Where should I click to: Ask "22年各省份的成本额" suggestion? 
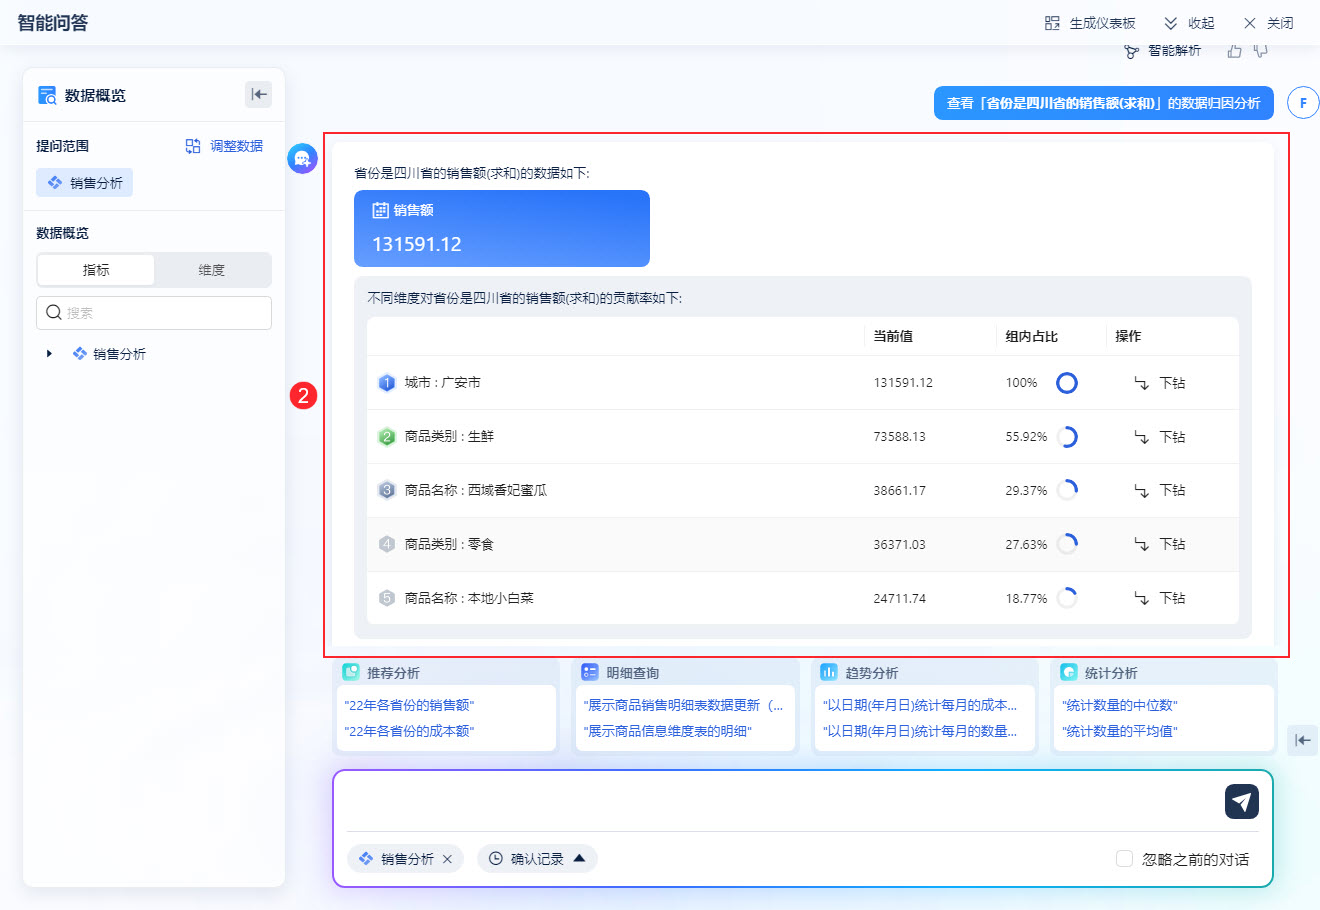point(409,732)
